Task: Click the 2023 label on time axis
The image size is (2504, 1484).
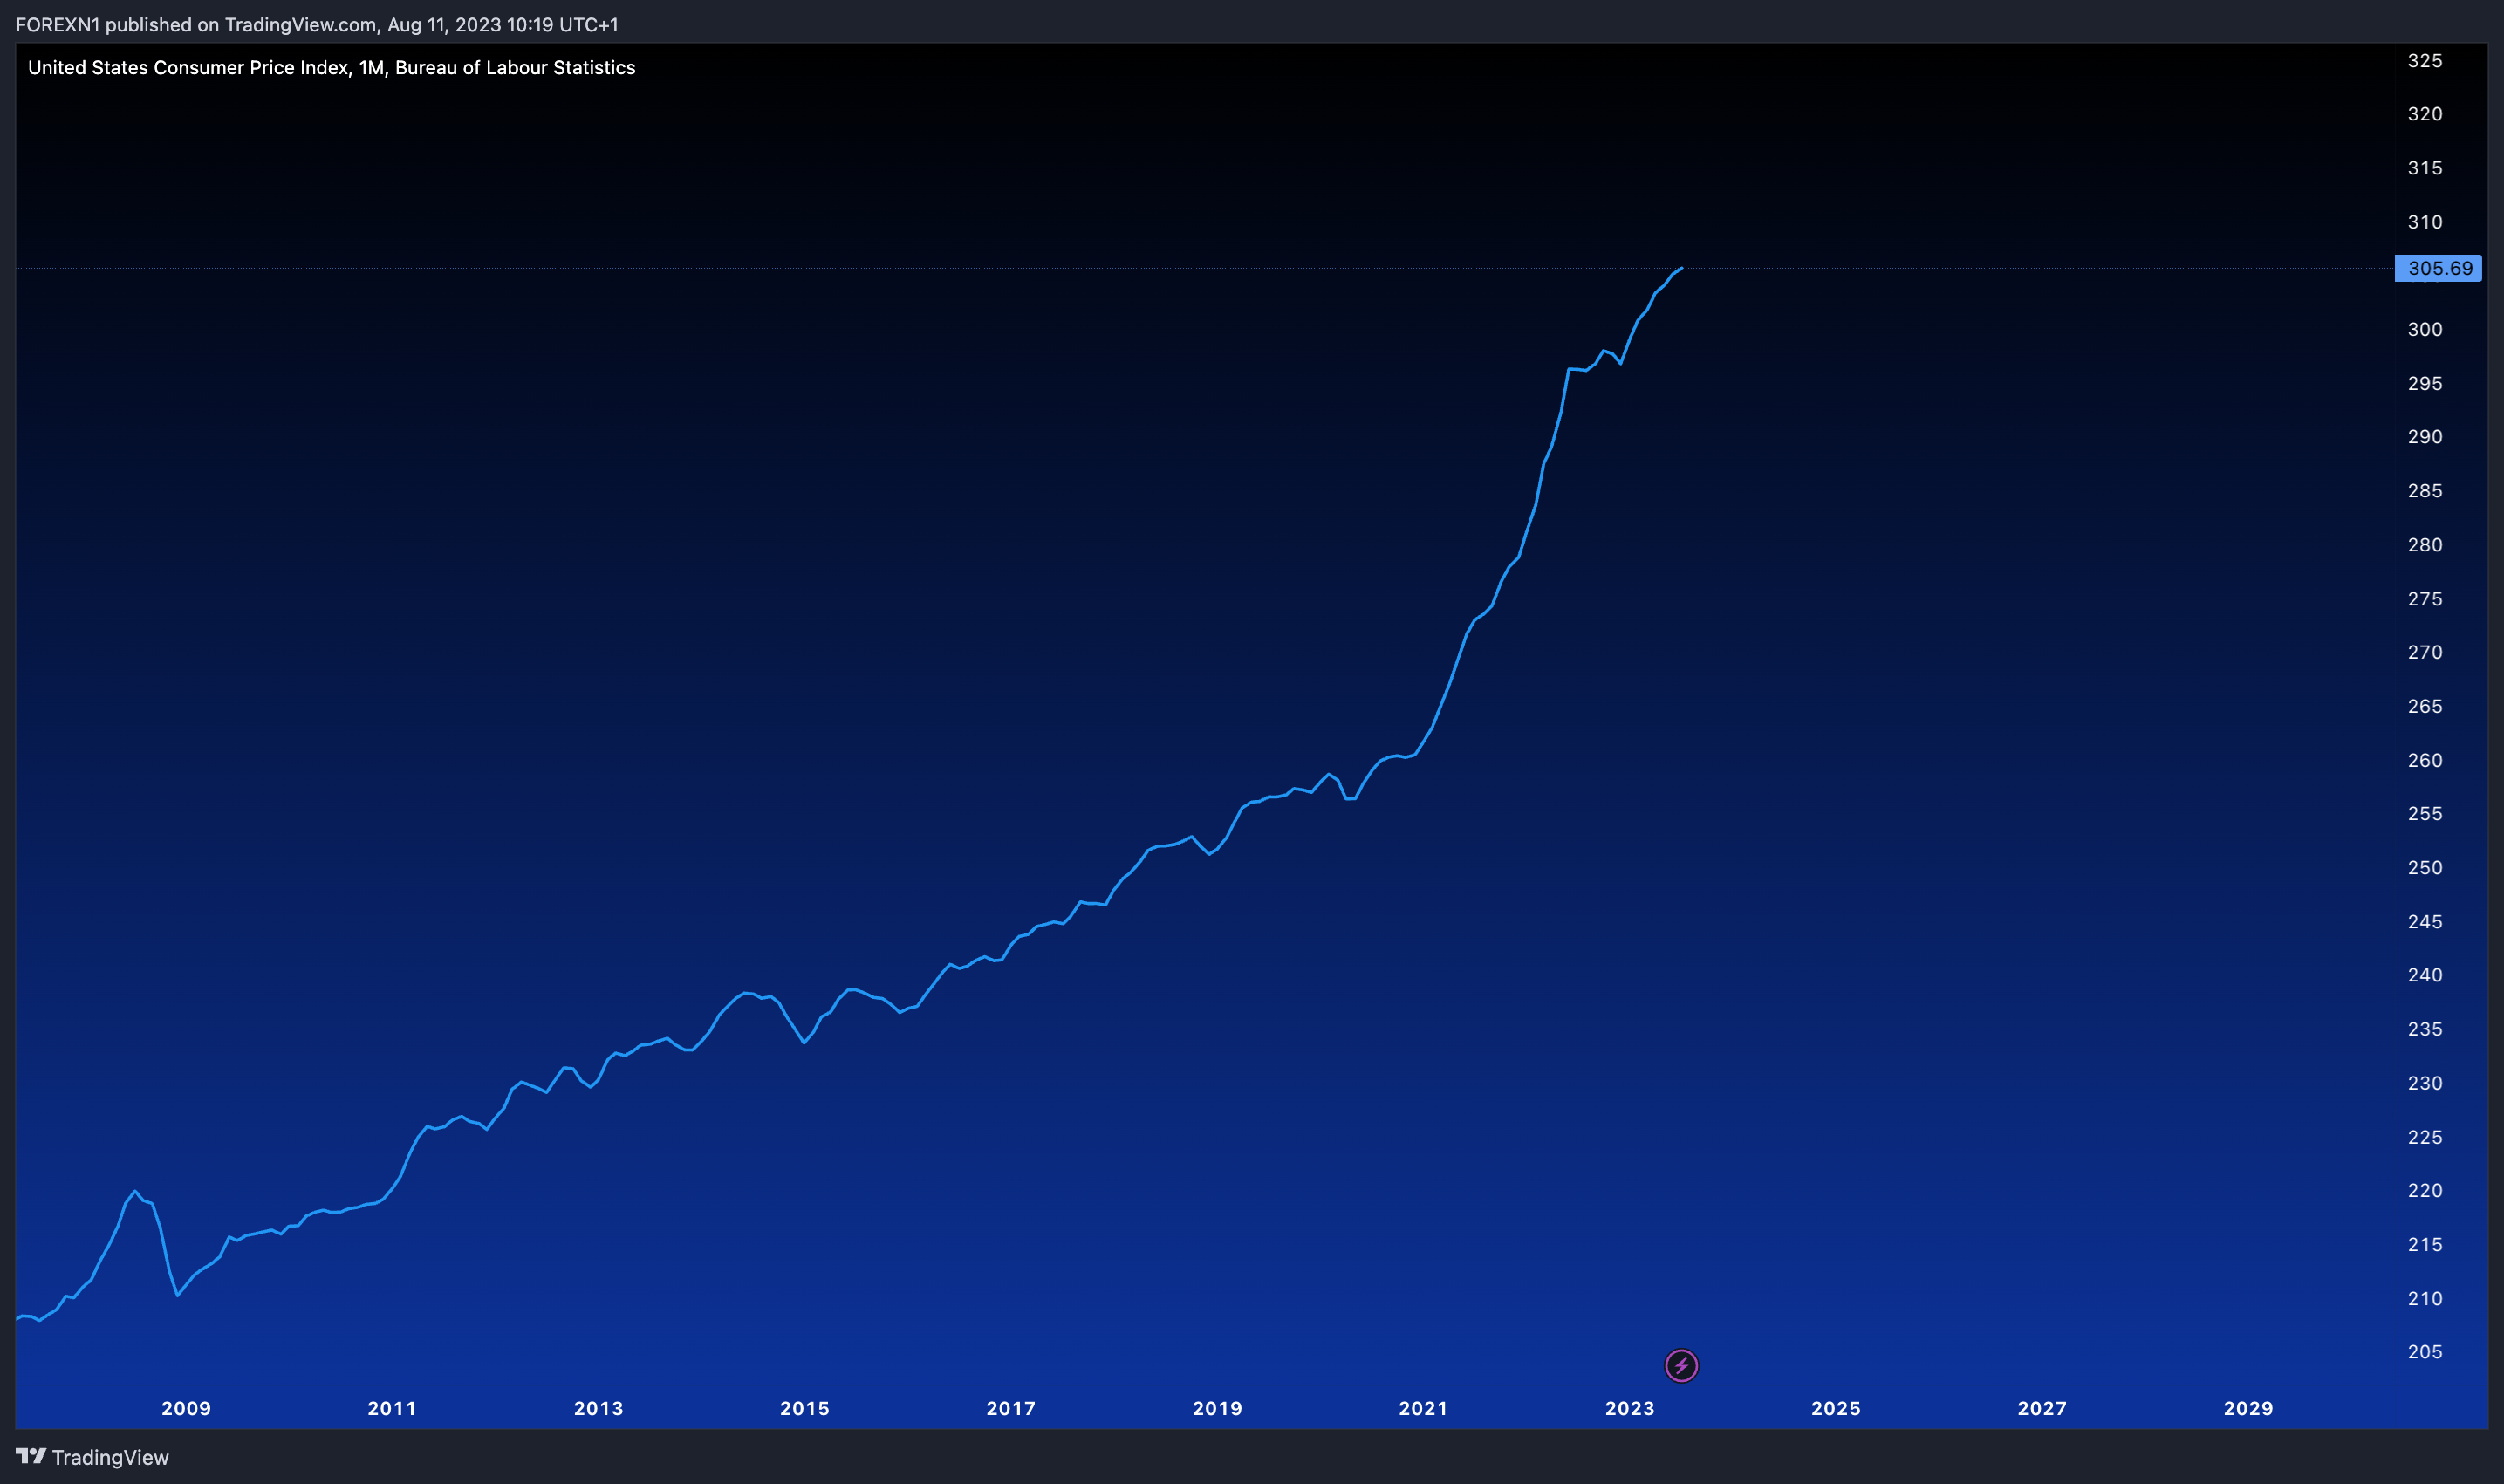Action: (x=1630, y=1408)
